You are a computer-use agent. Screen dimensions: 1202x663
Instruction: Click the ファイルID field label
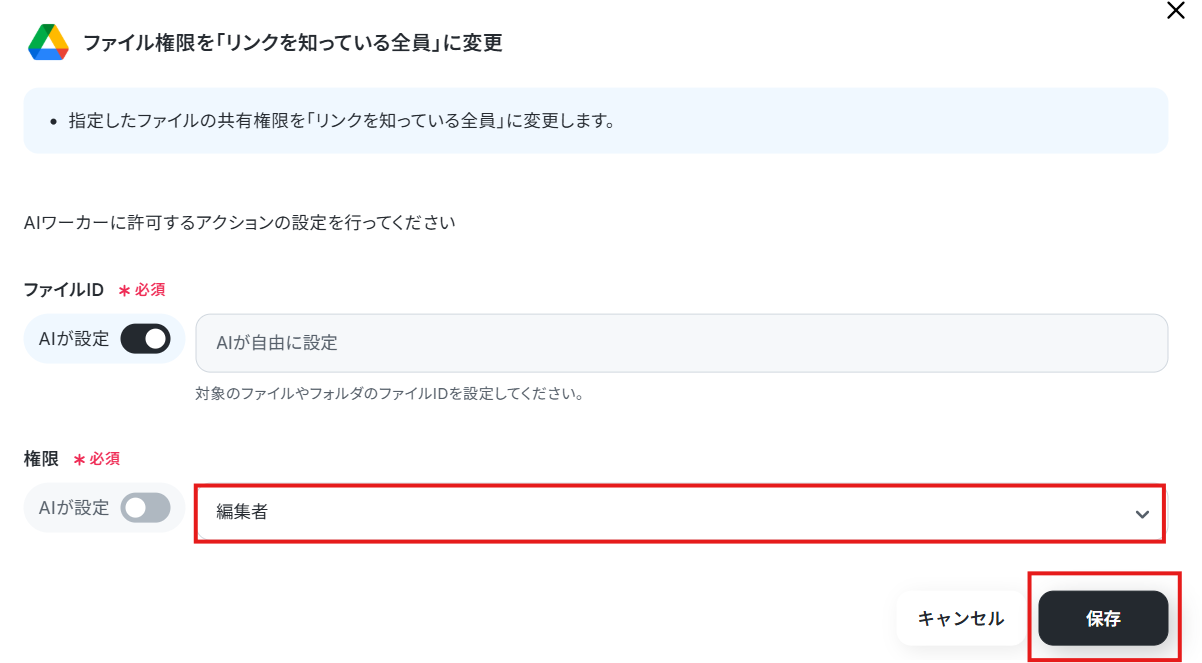[x=64, y=289]
